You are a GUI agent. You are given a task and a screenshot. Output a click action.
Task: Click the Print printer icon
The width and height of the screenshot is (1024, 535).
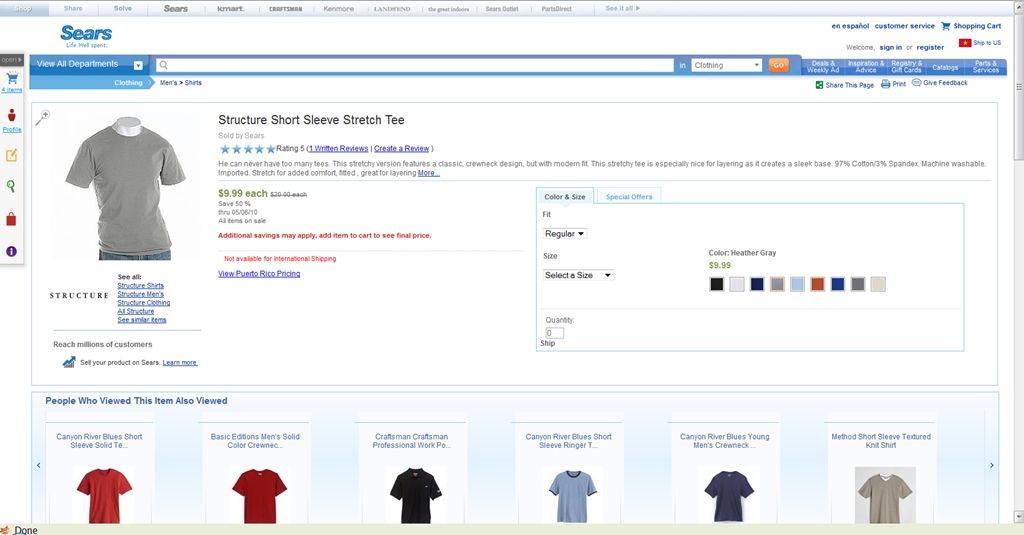(x=885, y=84)
